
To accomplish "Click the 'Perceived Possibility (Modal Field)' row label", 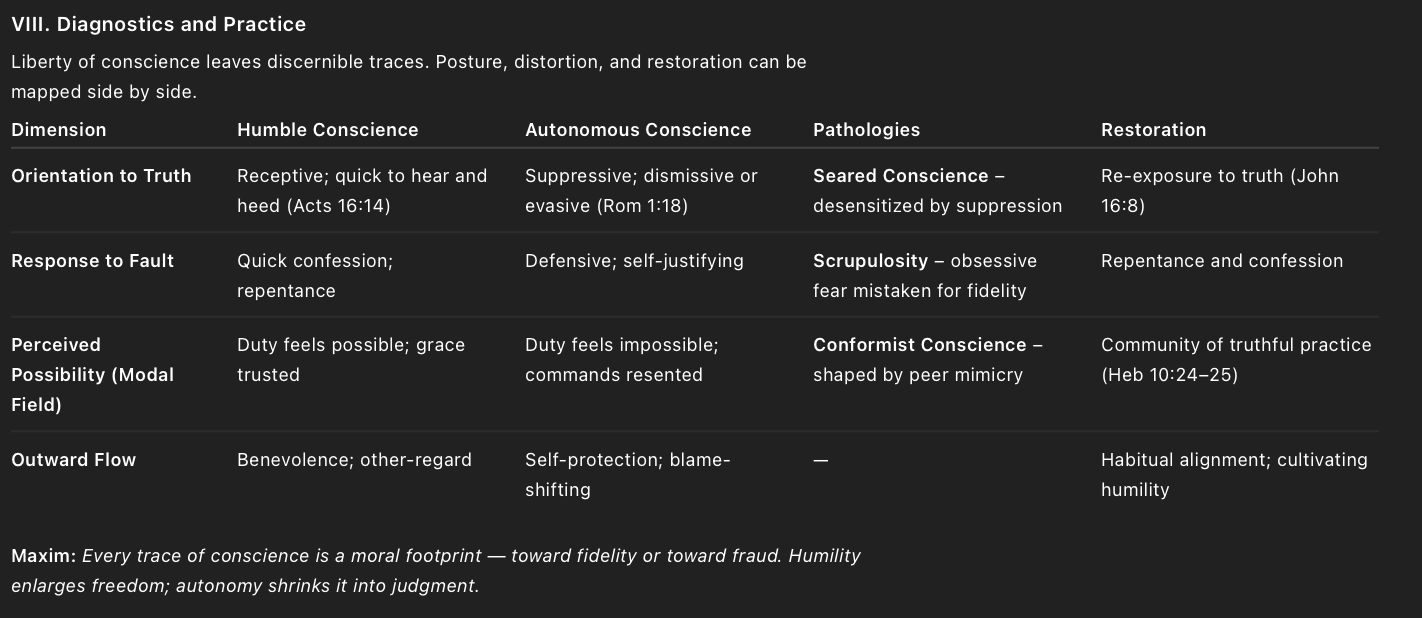I will pyautogui.click(x=92, y=374).
